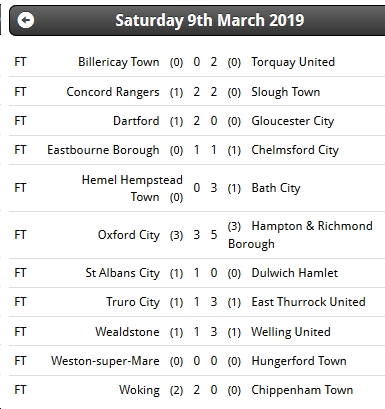The image size is (385, 409).
Task: Click on Dartford team name
Action: tap(136, 121)
